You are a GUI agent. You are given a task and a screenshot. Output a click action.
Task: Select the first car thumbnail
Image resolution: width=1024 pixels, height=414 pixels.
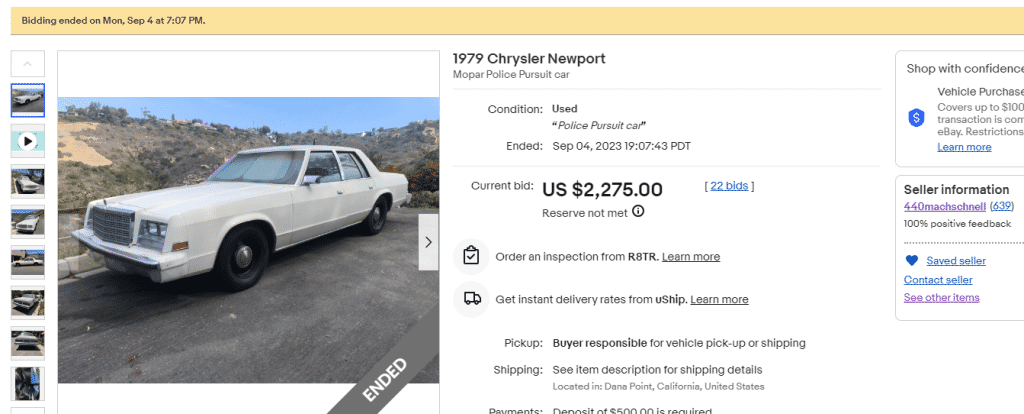coord(27,100)
